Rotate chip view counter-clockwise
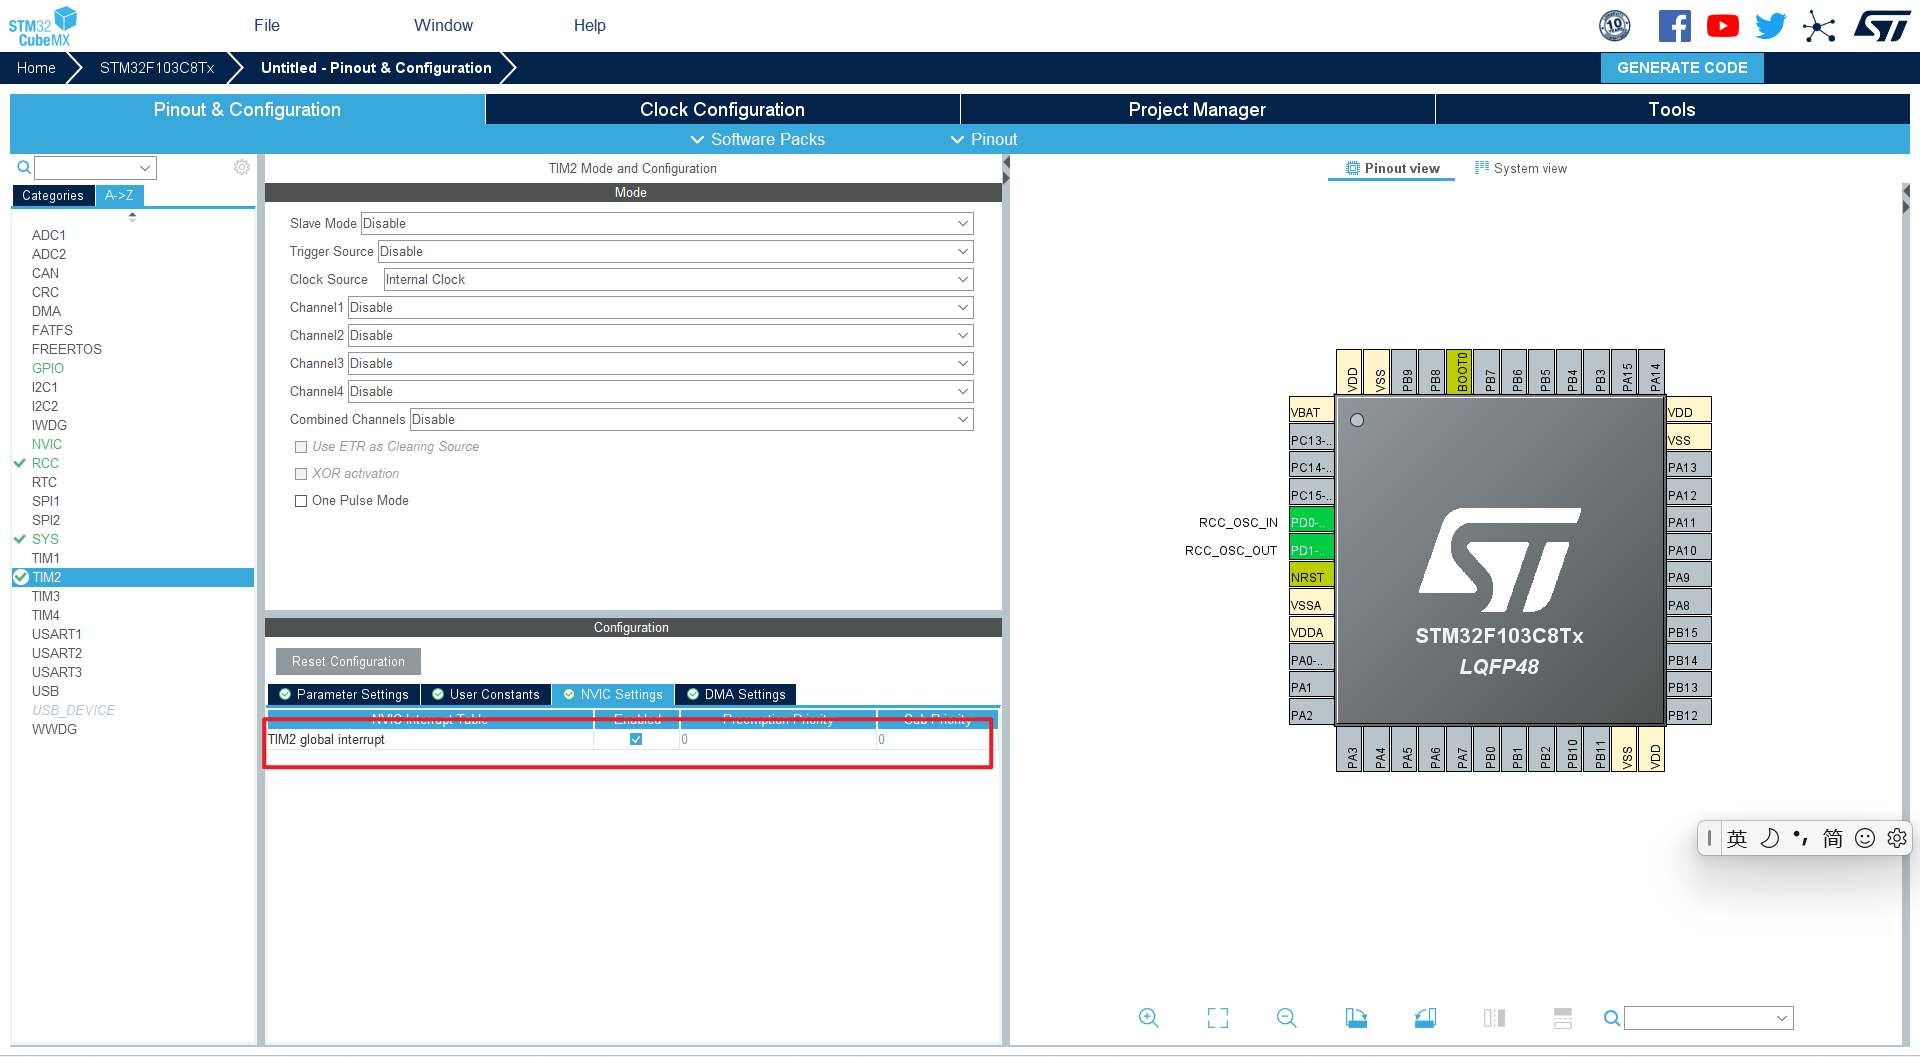 tap(1425, 1018)
